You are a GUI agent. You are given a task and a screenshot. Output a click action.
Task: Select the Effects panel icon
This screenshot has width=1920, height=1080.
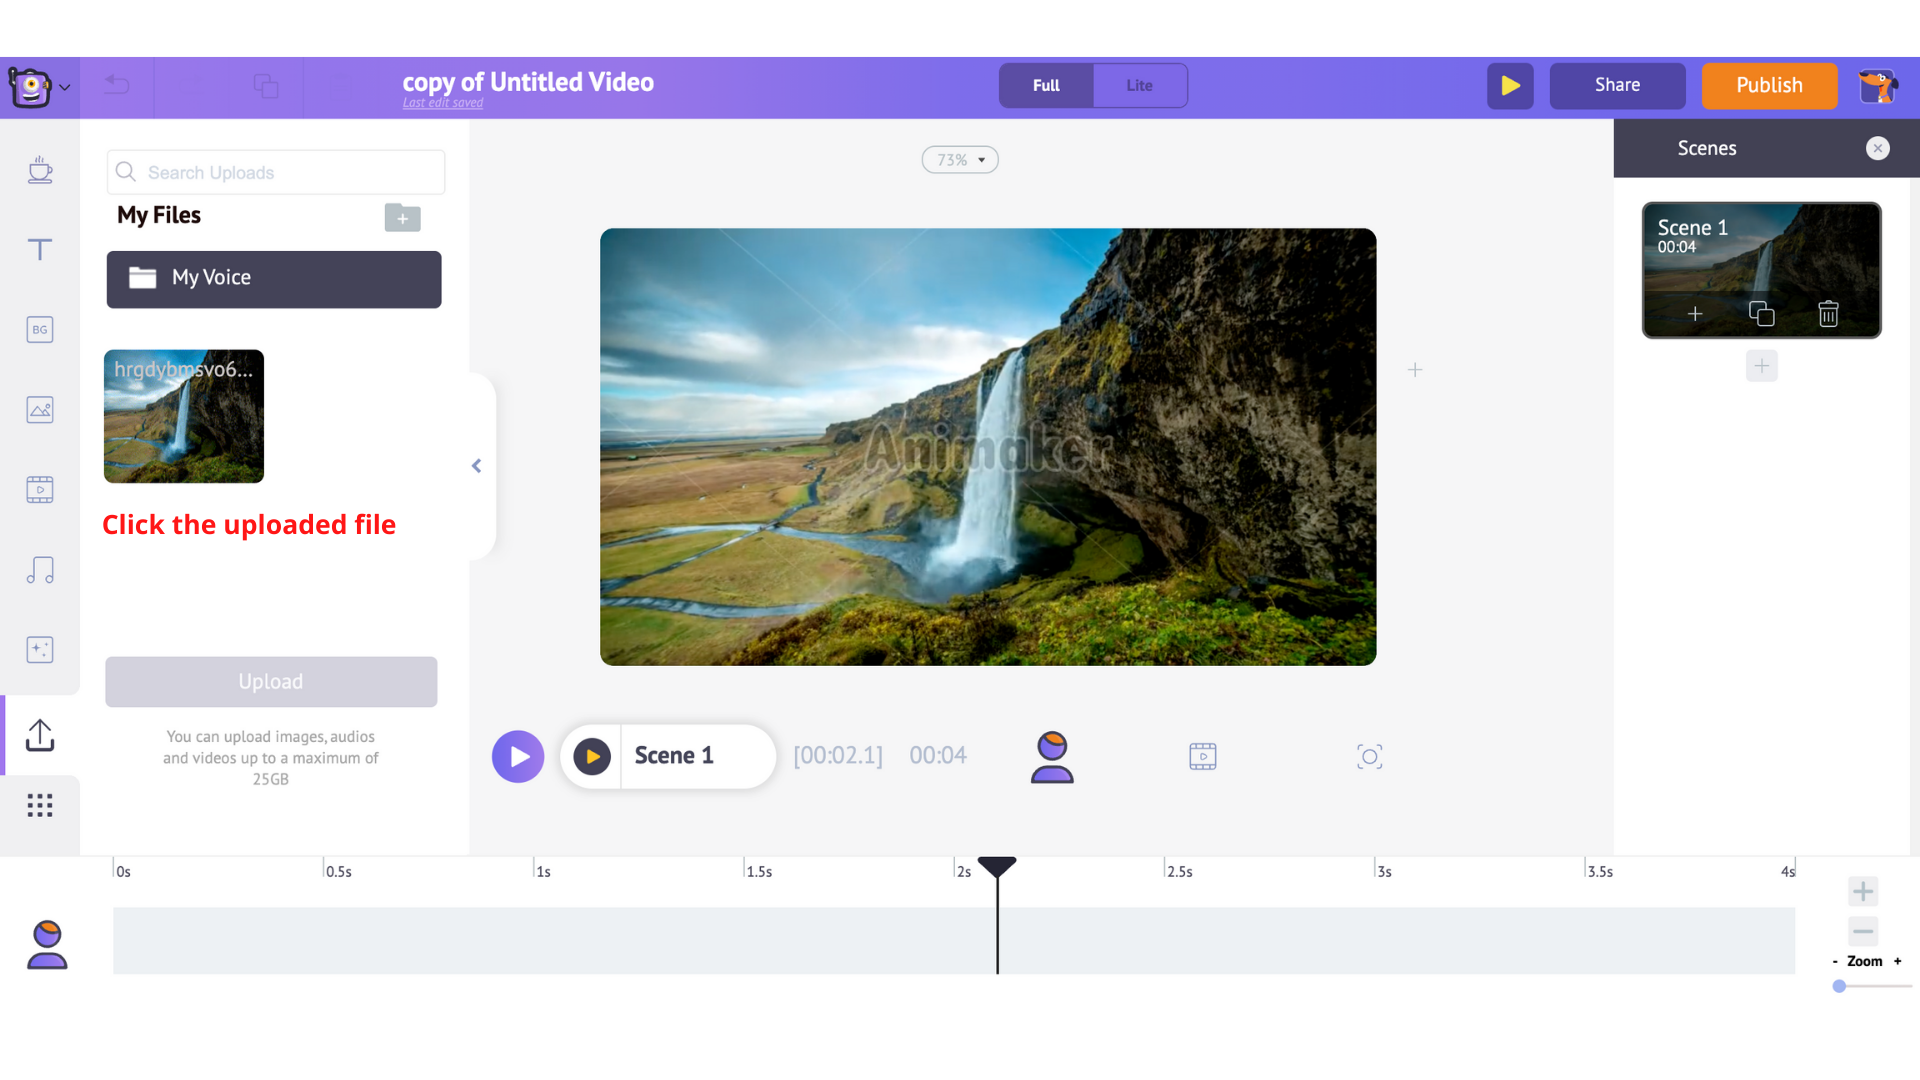(40, 649)
